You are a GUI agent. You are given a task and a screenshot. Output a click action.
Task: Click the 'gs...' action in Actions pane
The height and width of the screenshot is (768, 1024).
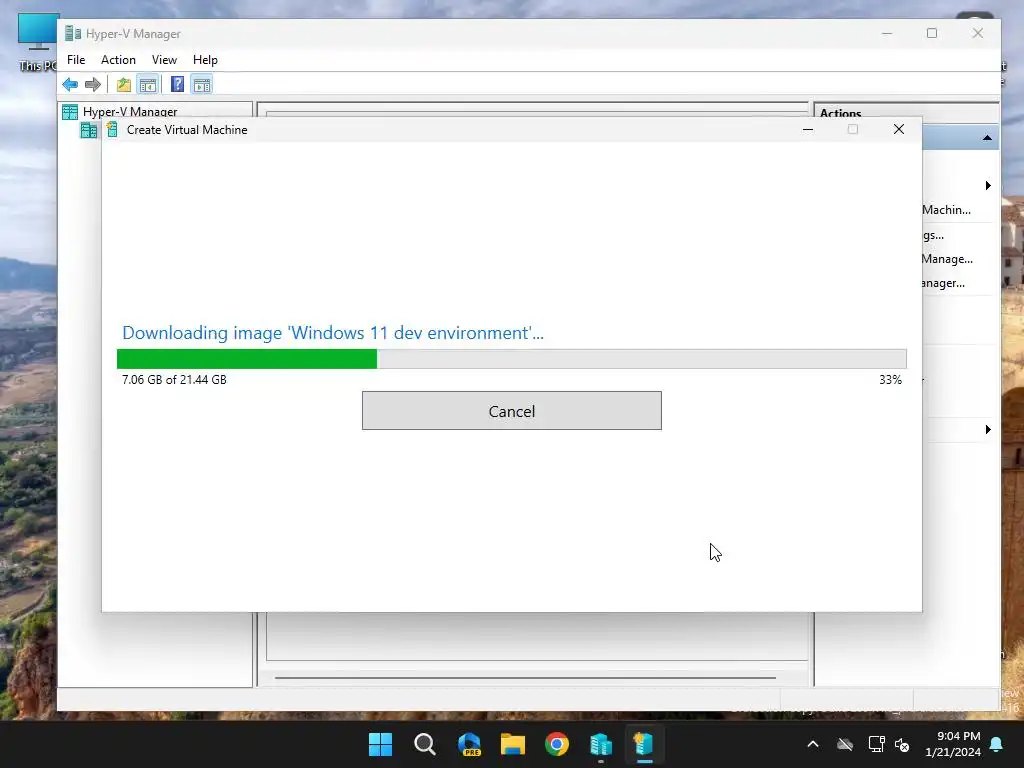coord(933,235)
